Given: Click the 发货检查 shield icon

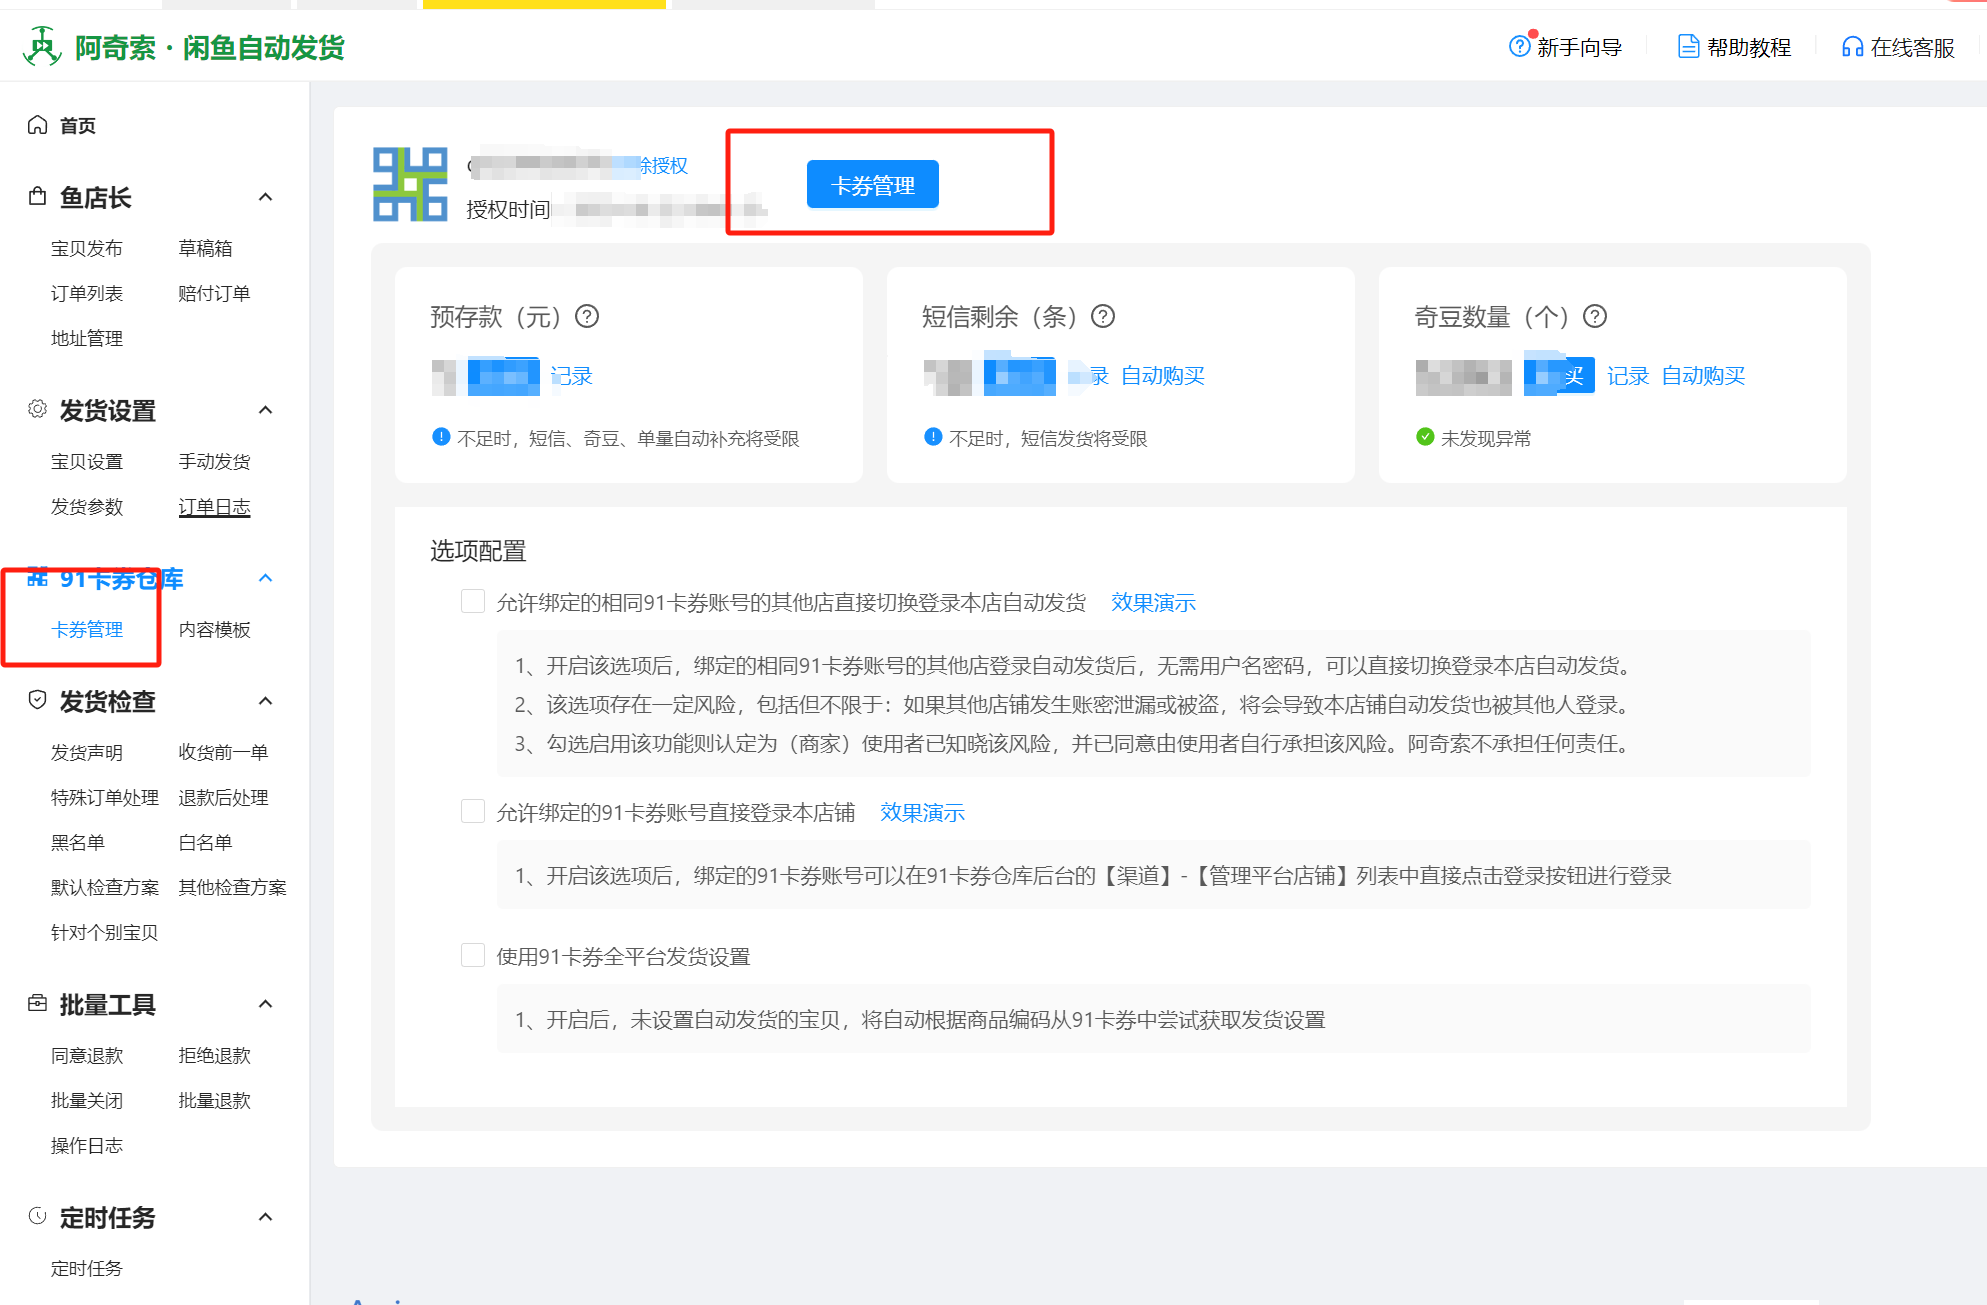Looking at the screenshot, I should click(x=38, y=700).
